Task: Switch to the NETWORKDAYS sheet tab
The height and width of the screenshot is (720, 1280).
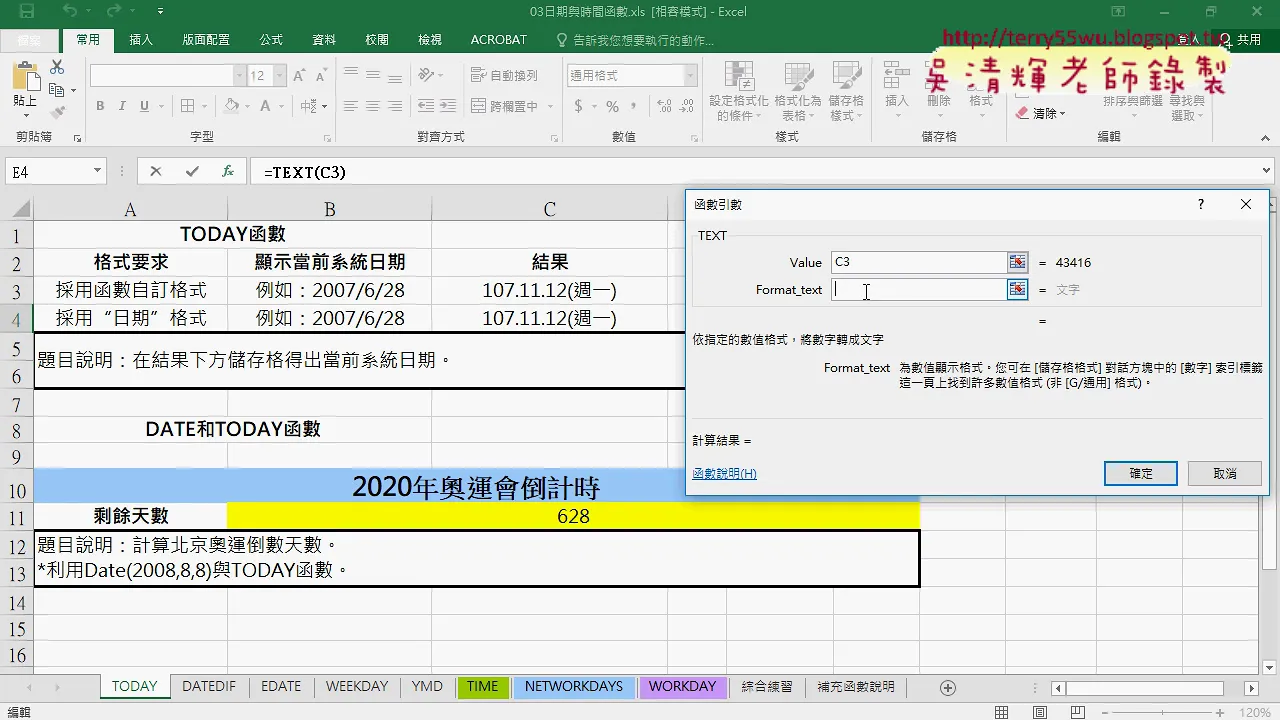Action: point(573,687)
